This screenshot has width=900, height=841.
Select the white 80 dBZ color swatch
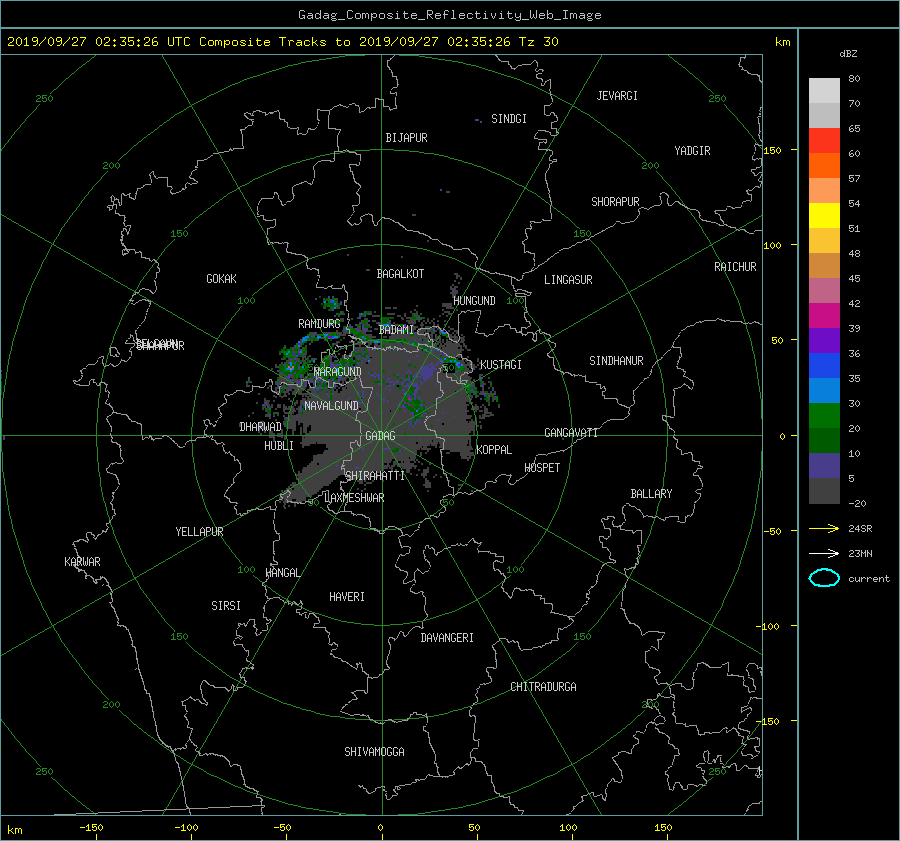coord(824,90)
